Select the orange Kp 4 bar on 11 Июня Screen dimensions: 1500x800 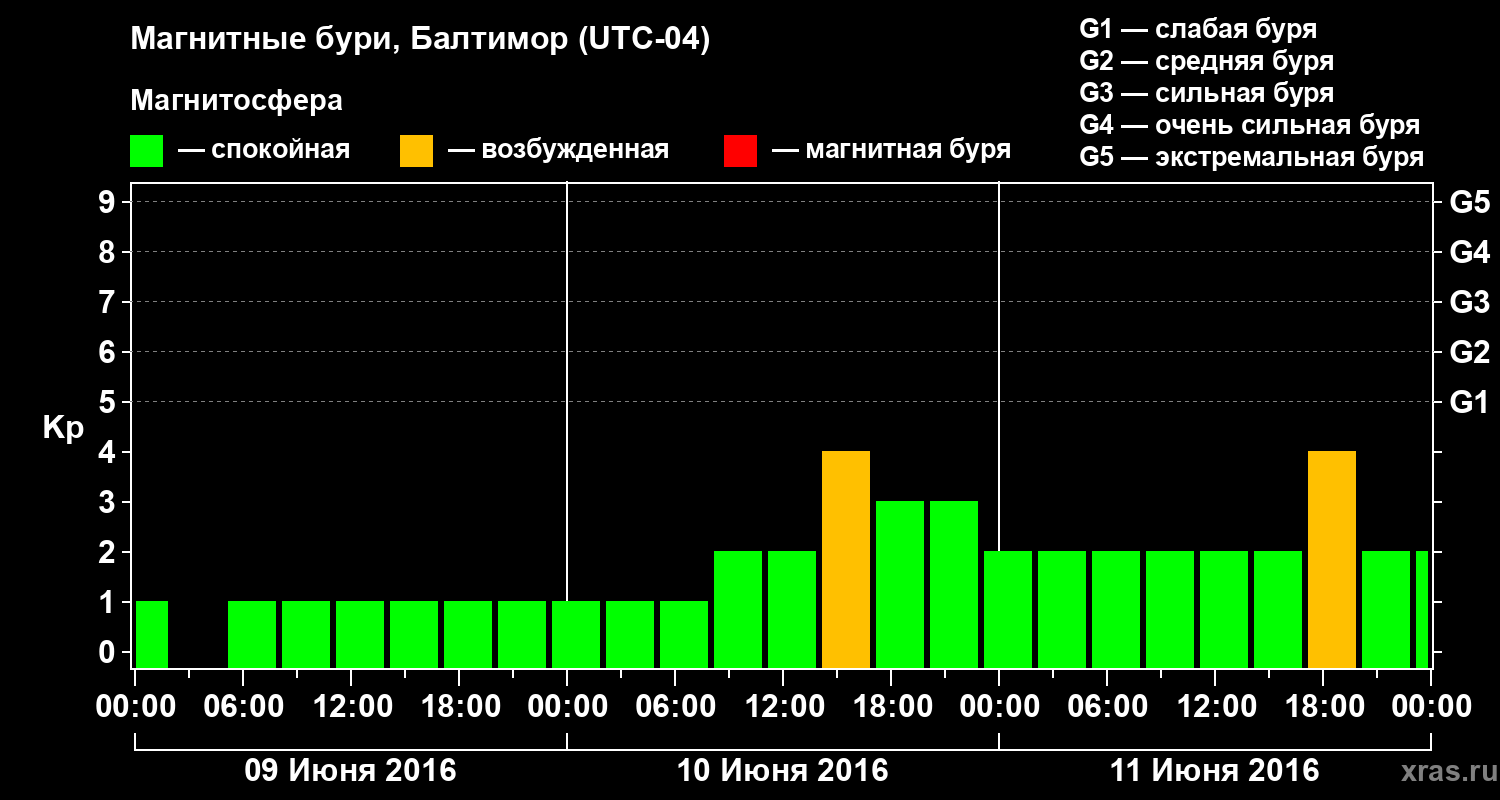pyautogui.click(x=1332, y=560)
